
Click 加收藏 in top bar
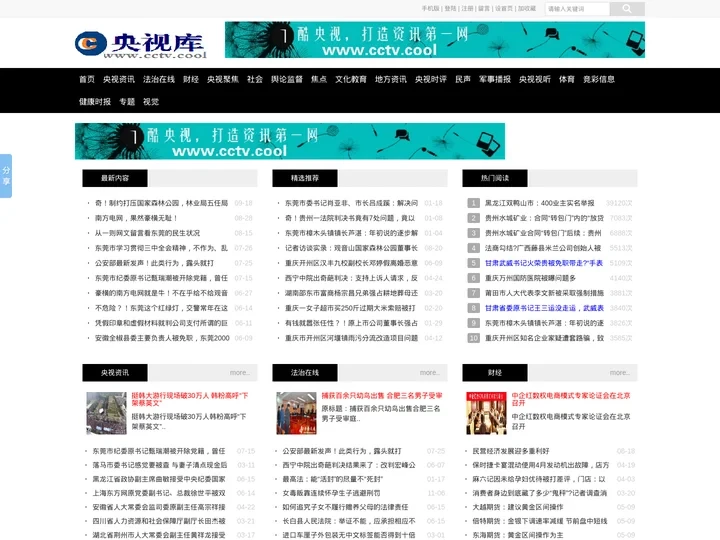pyautogui.click(x=527, y=8)
